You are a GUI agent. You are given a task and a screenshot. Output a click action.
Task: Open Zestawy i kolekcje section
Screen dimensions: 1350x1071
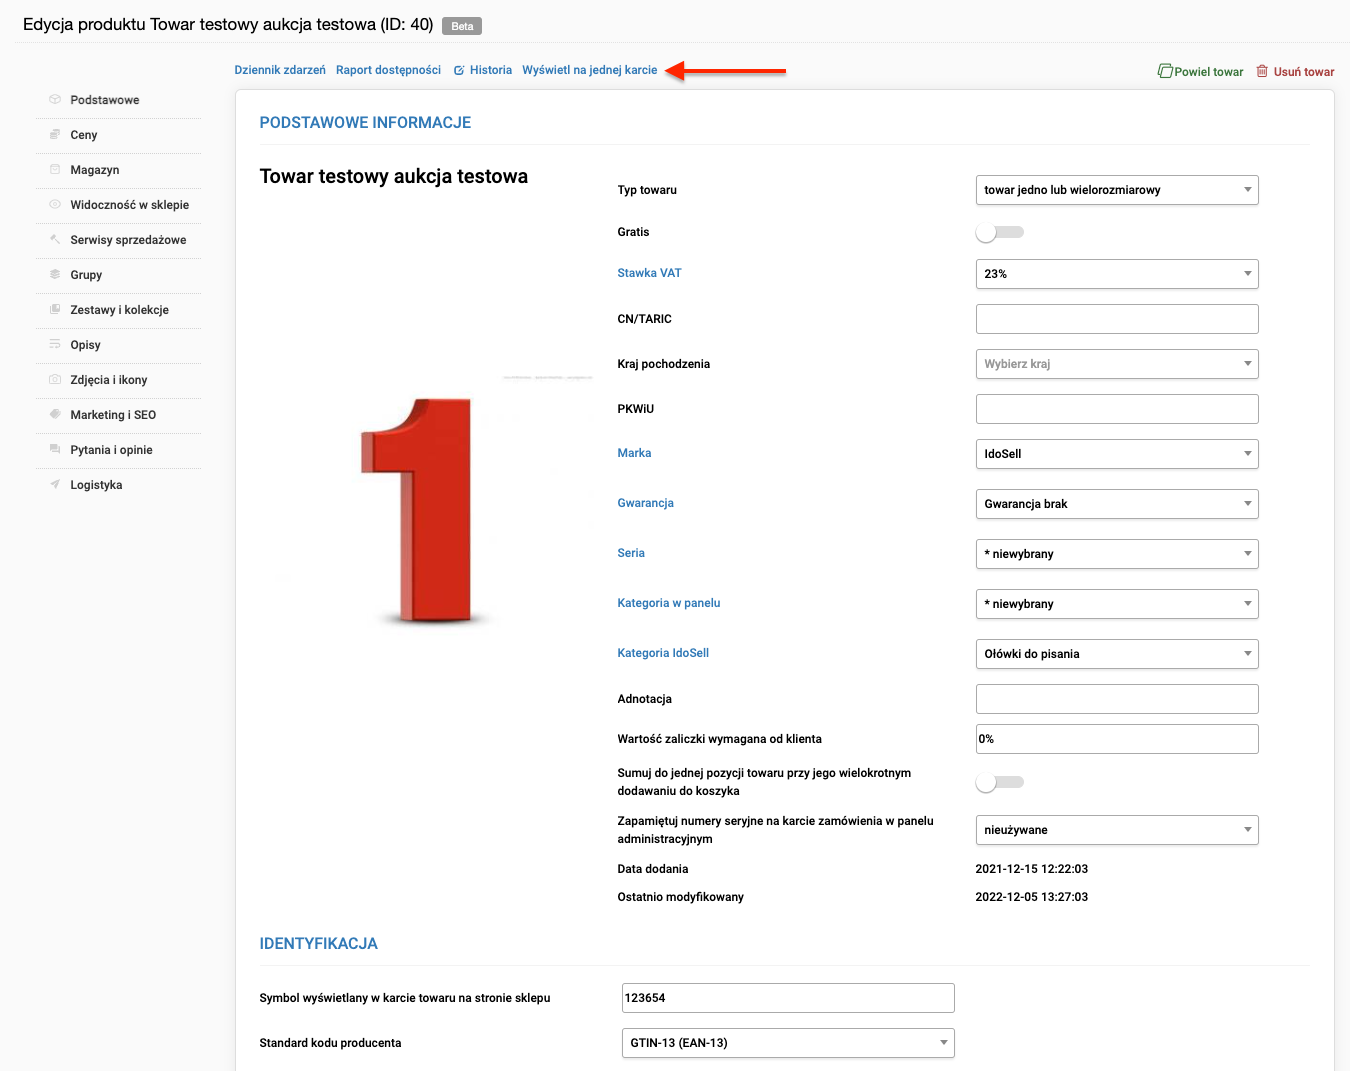pos(120,310)
